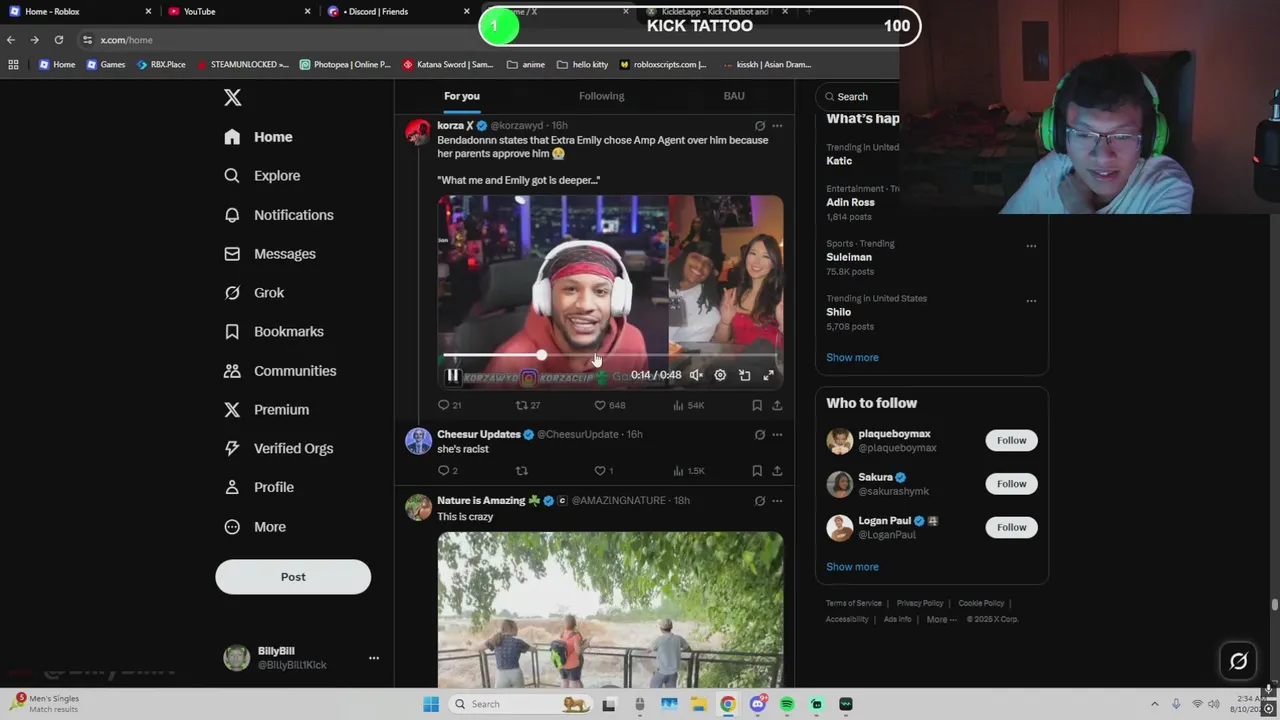Open video playback settings gear
1280x720 pixels.
point(720,376)
